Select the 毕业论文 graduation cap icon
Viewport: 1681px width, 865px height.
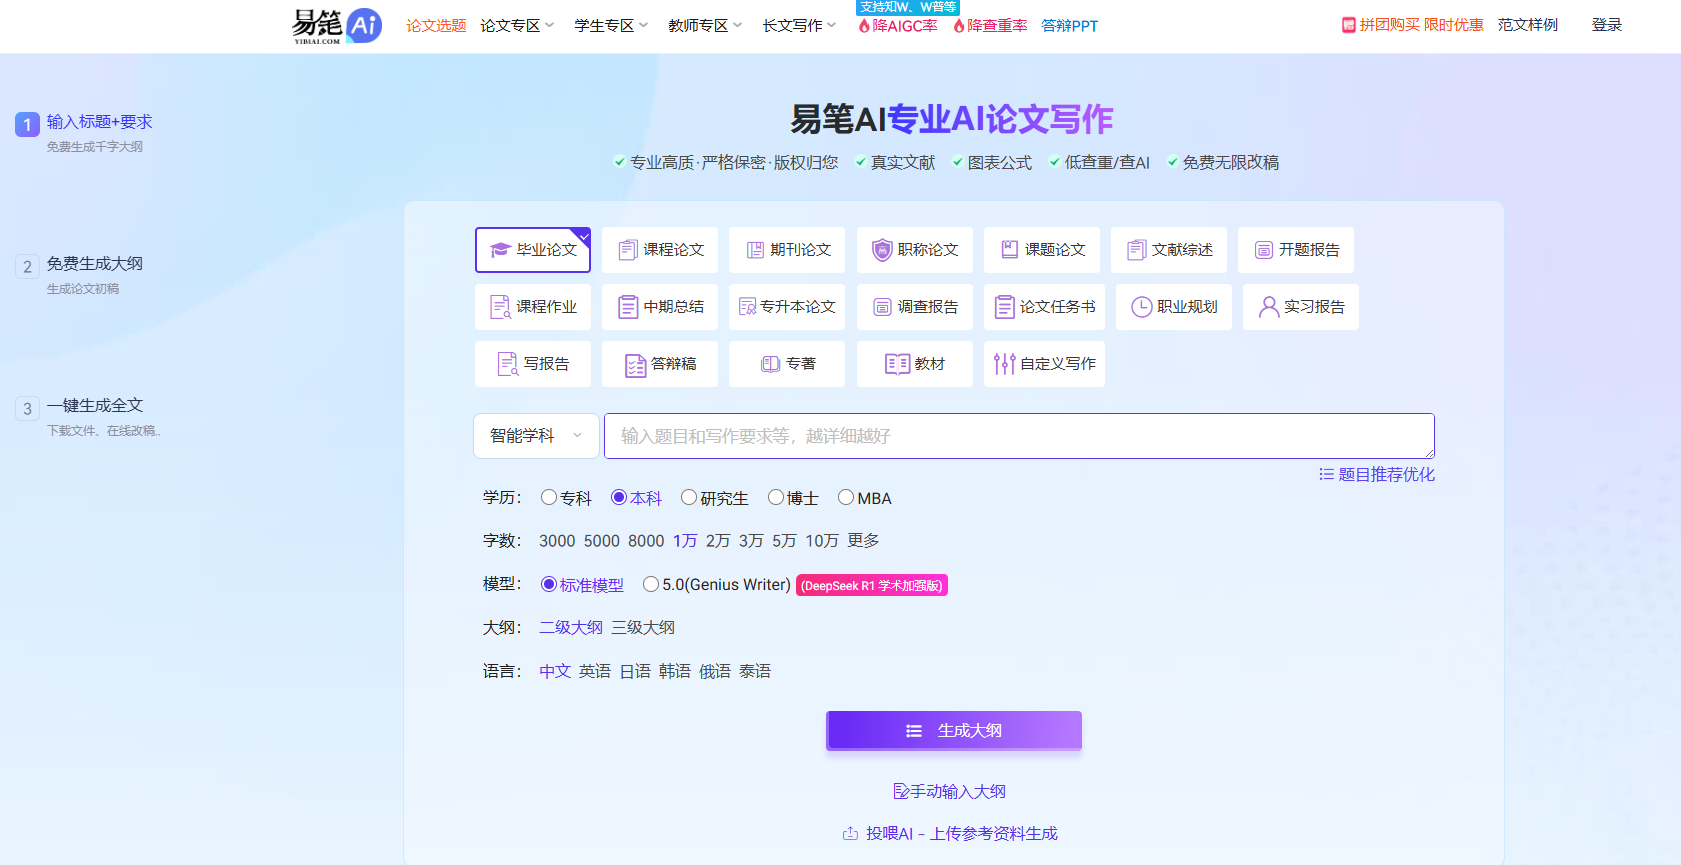(501, 250)
